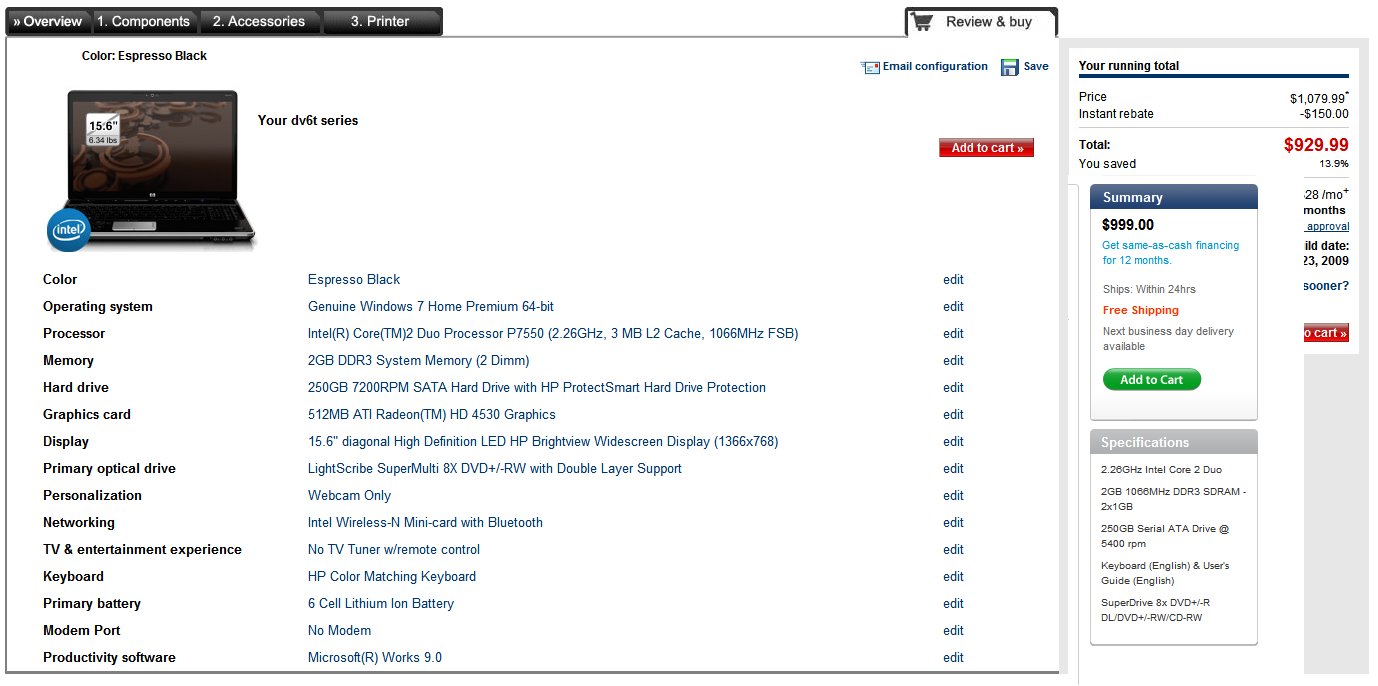Go to the 2. Accessories tab
The width and height of the screenshot is (1378, 686).
click(x=259, y=21)
